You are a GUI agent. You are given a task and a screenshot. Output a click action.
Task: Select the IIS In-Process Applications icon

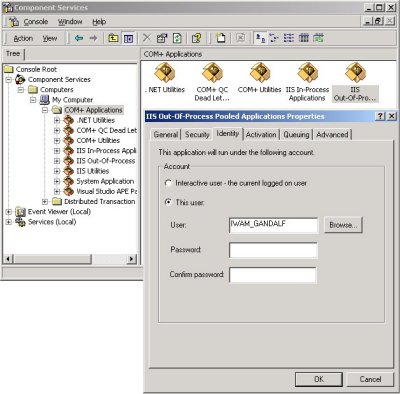(307, 72)
